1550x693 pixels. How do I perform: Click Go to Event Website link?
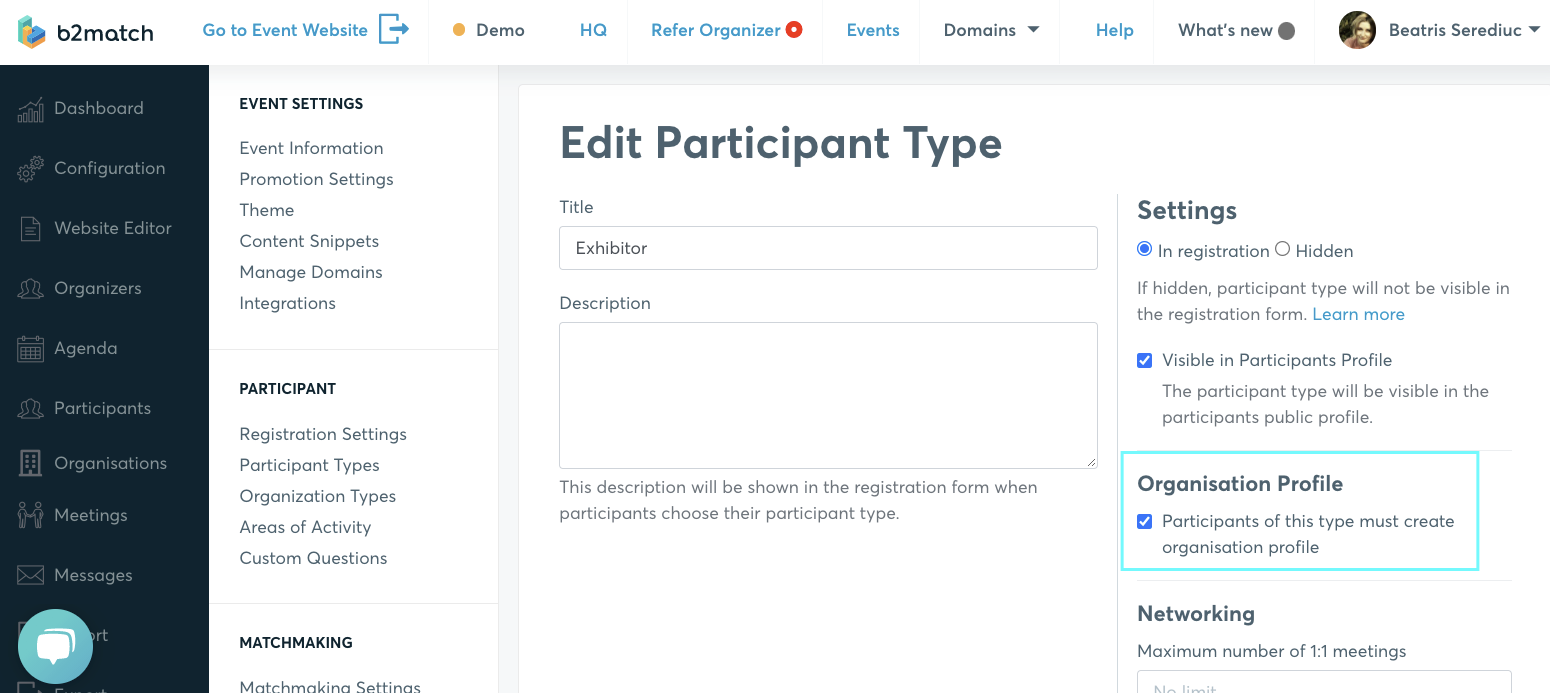285,30
